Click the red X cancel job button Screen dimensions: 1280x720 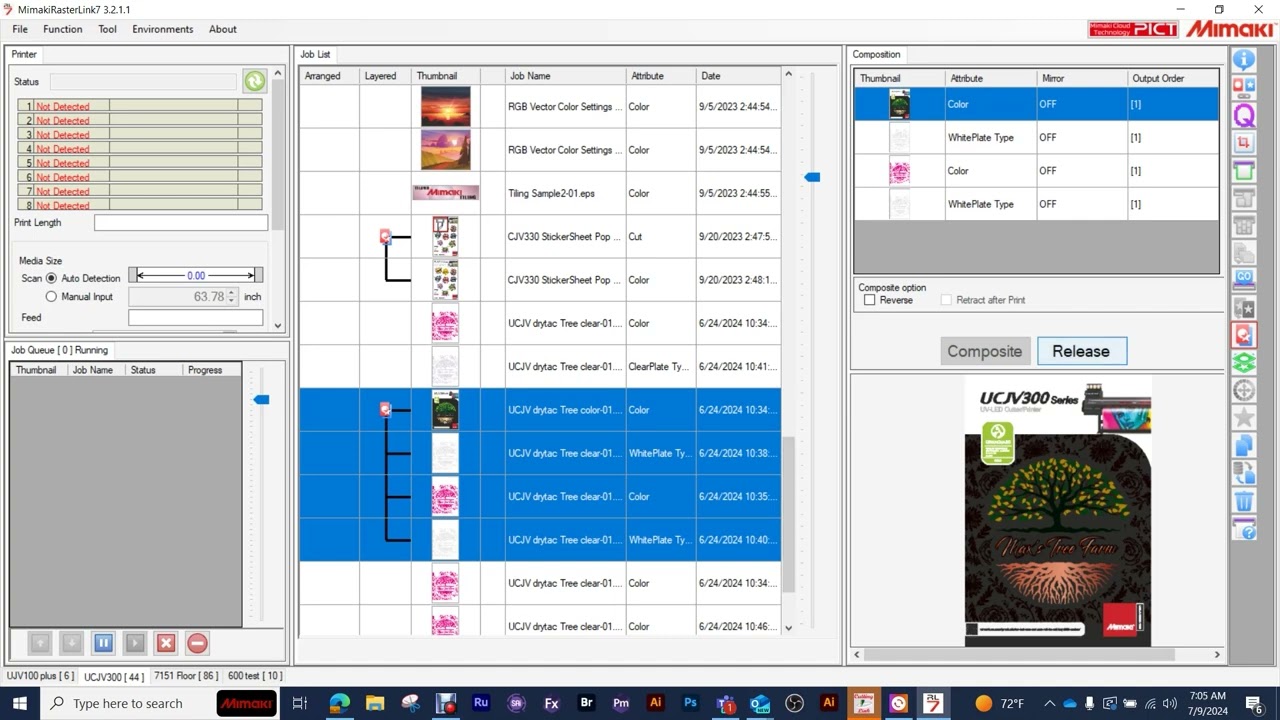pyautogui.click(x=166, y=644)
